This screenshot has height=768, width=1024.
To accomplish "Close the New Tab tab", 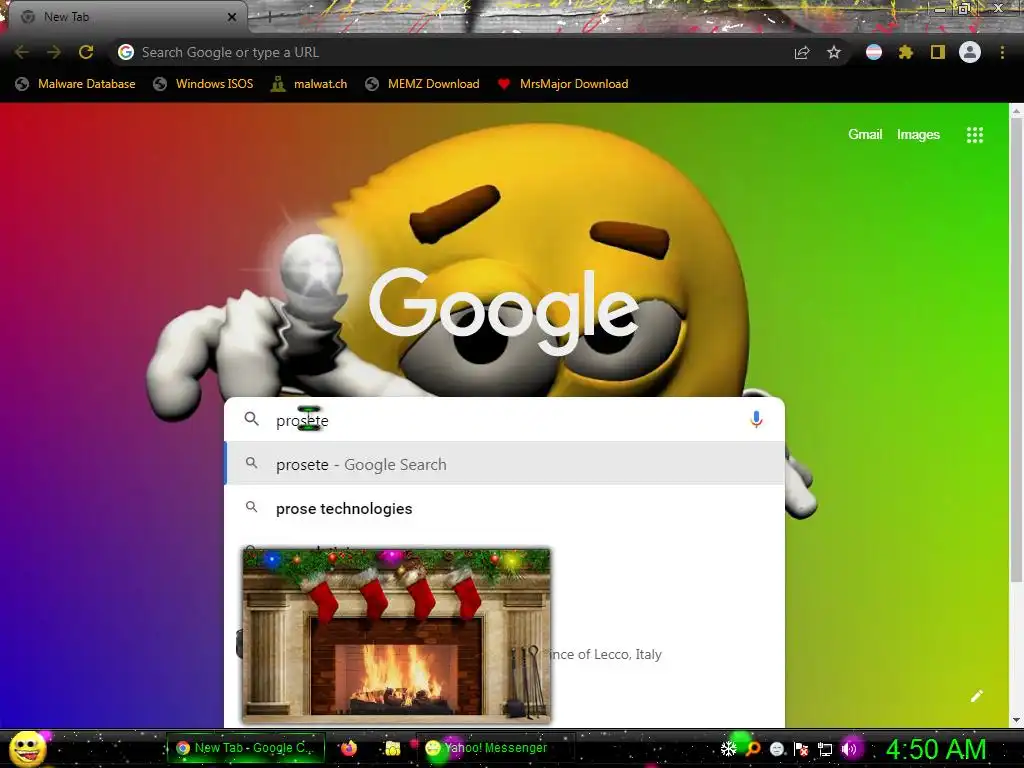I will tap(232, 17).
